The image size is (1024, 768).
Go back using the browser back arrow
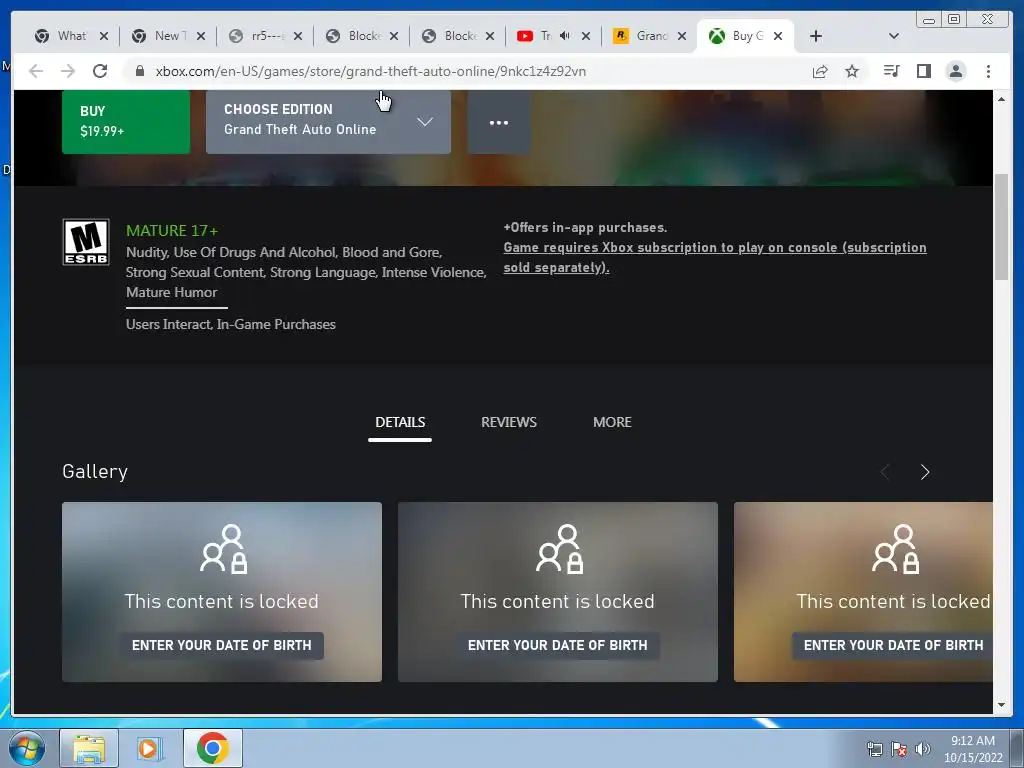(36, 71)
